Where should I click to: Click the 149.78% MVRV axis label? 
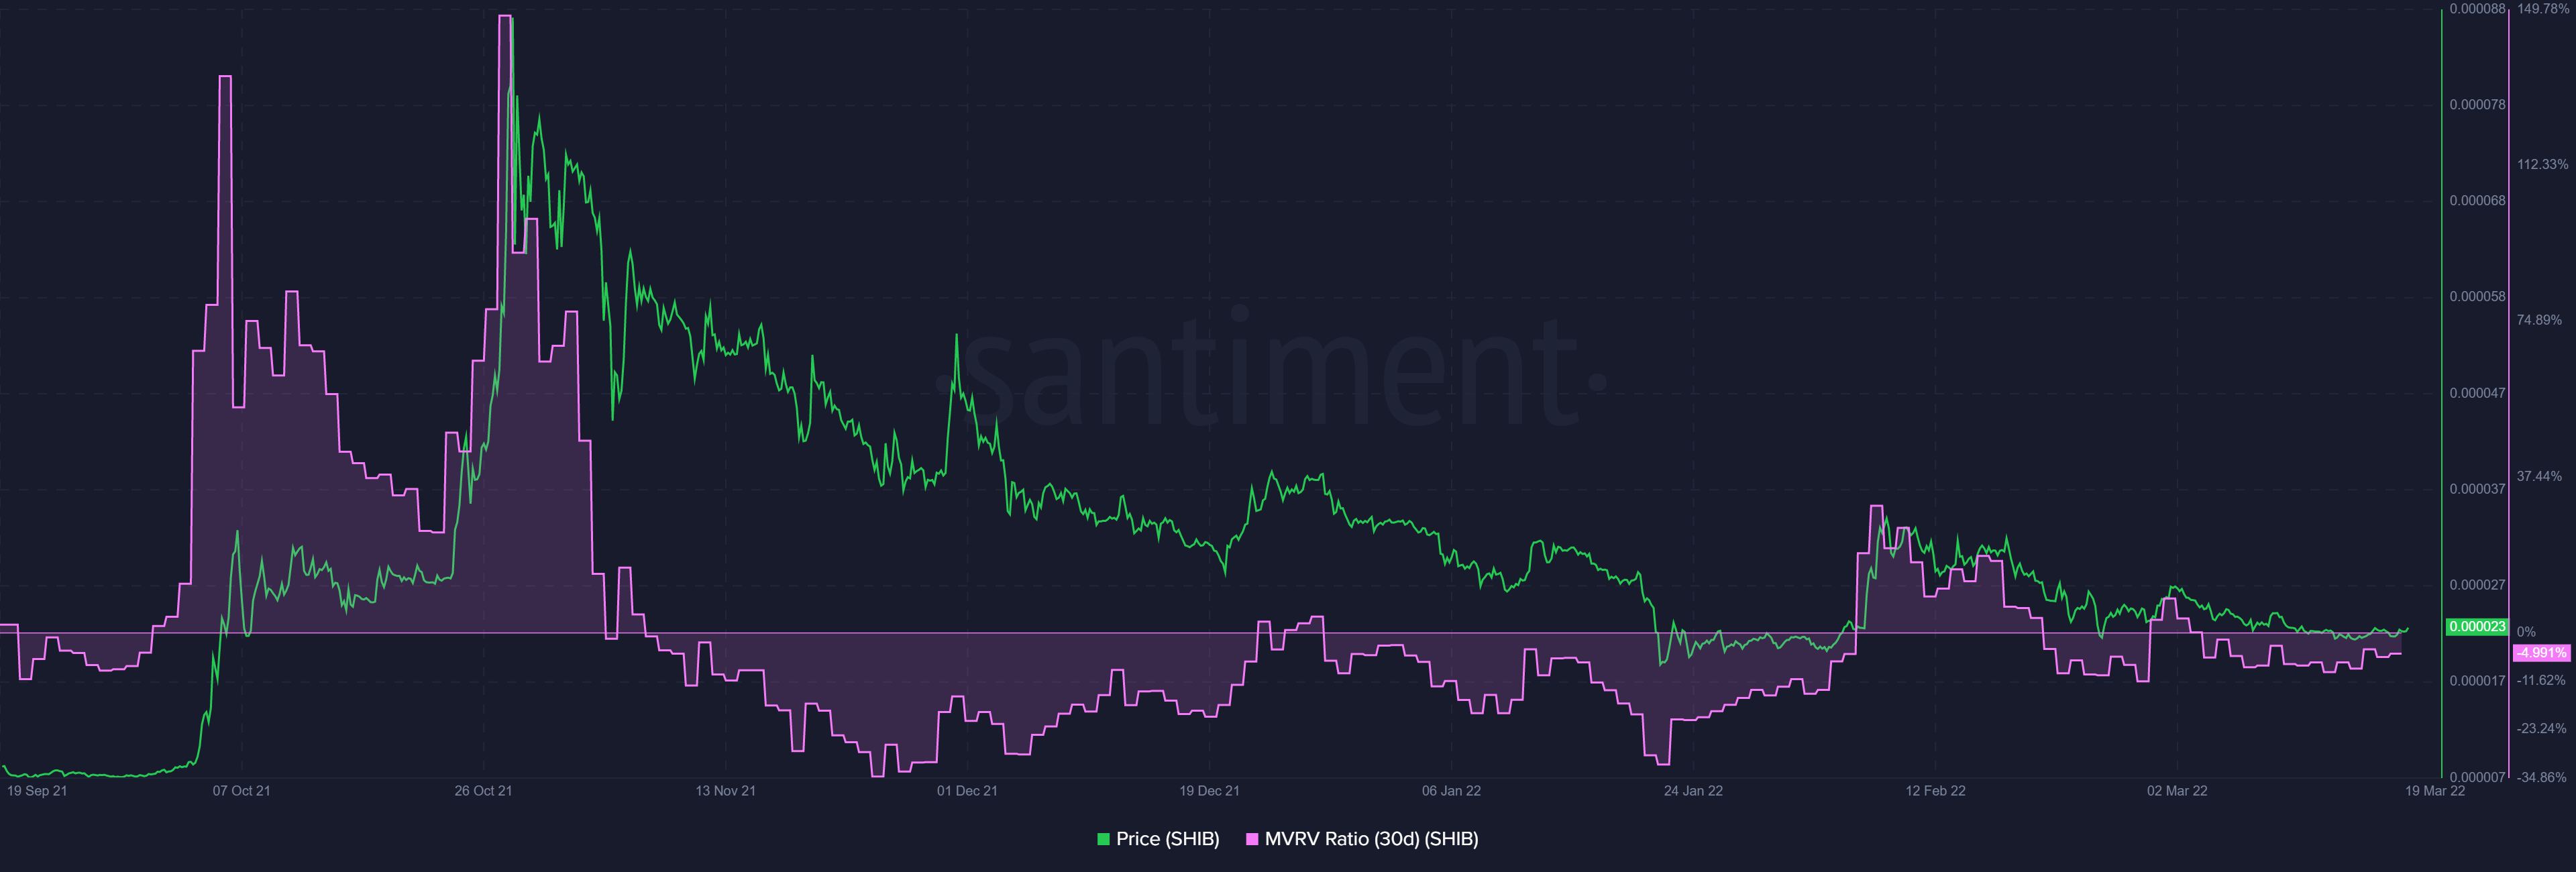click(2542, 9)
